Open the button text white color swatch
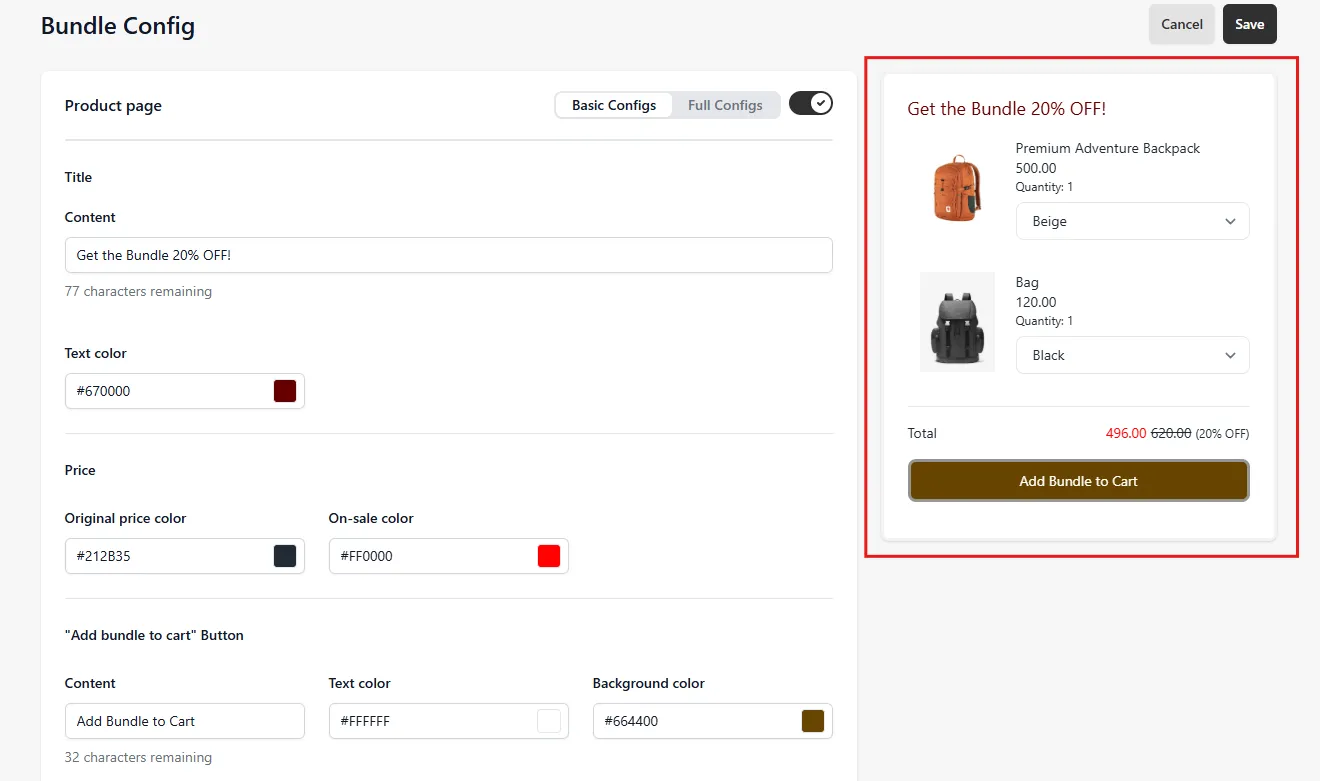The height and width of the screenshot is (781, 1320). (x=549, y=721)
